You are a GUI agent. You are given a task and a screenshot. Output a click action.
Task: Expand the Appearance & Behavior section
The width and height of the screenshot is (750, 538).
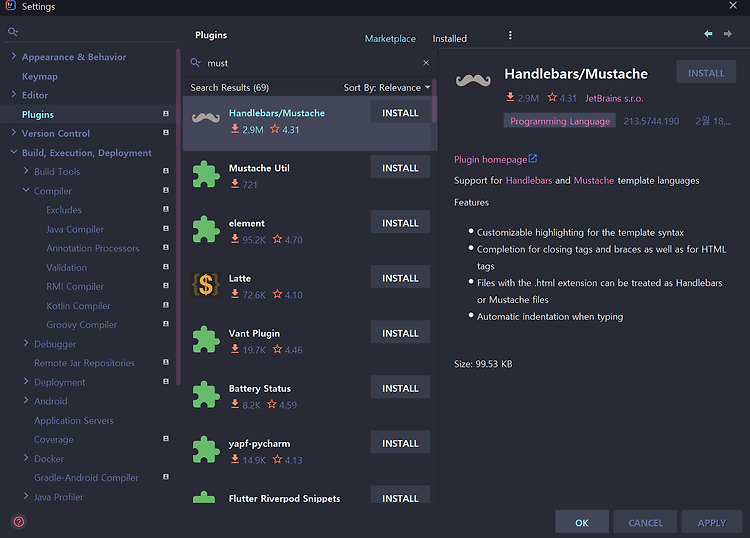pyautogui.click(x=13, y=56)
